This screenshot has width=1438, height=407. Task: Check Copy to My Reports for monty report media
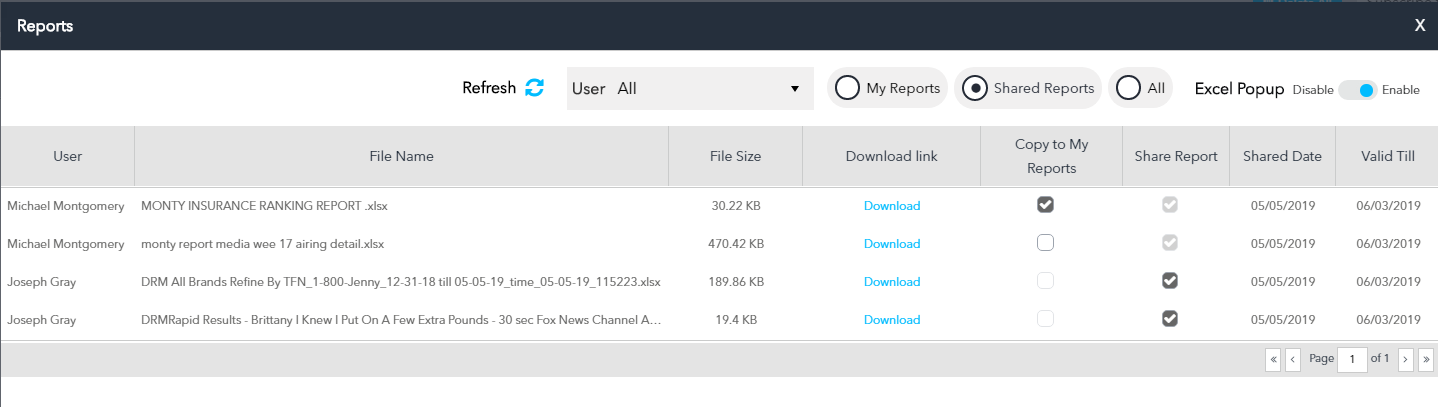tap(1045, 242)
